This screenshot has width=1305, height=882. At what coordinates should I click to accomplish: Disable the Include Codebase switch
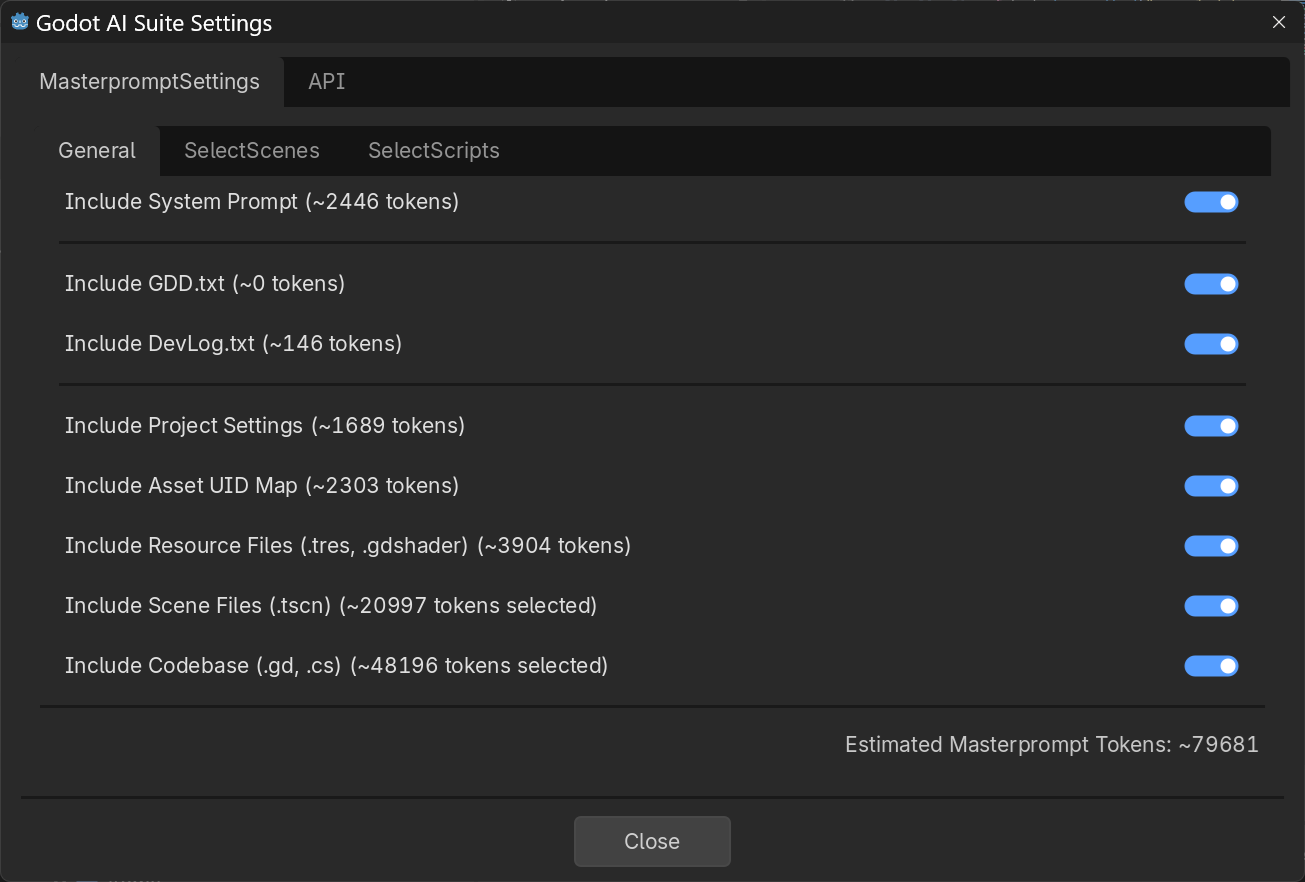tap(1211, 667)
